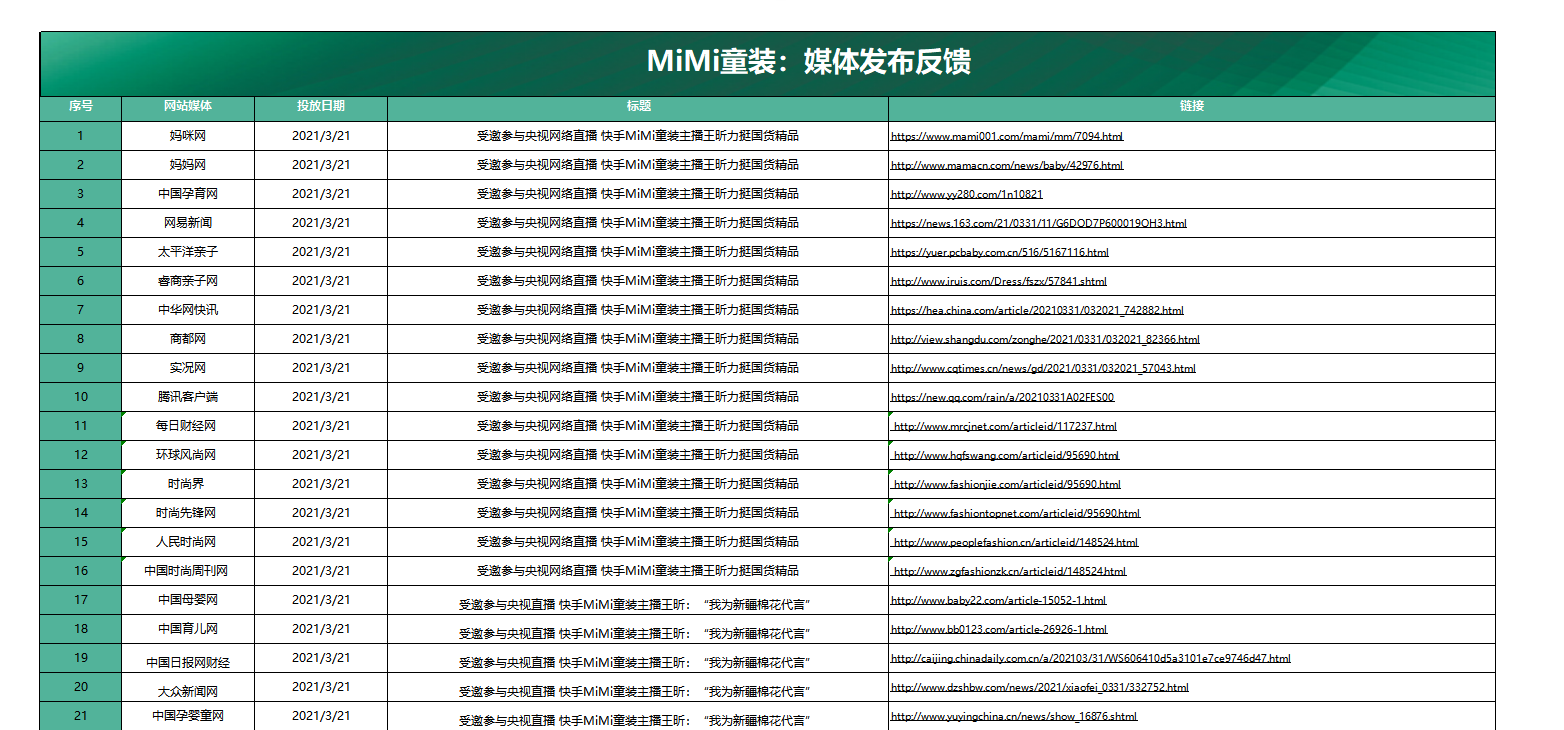This screenshot has height=730, width=1564.
Task: Select the 网易新闻 media name cell
Action: 188,223
